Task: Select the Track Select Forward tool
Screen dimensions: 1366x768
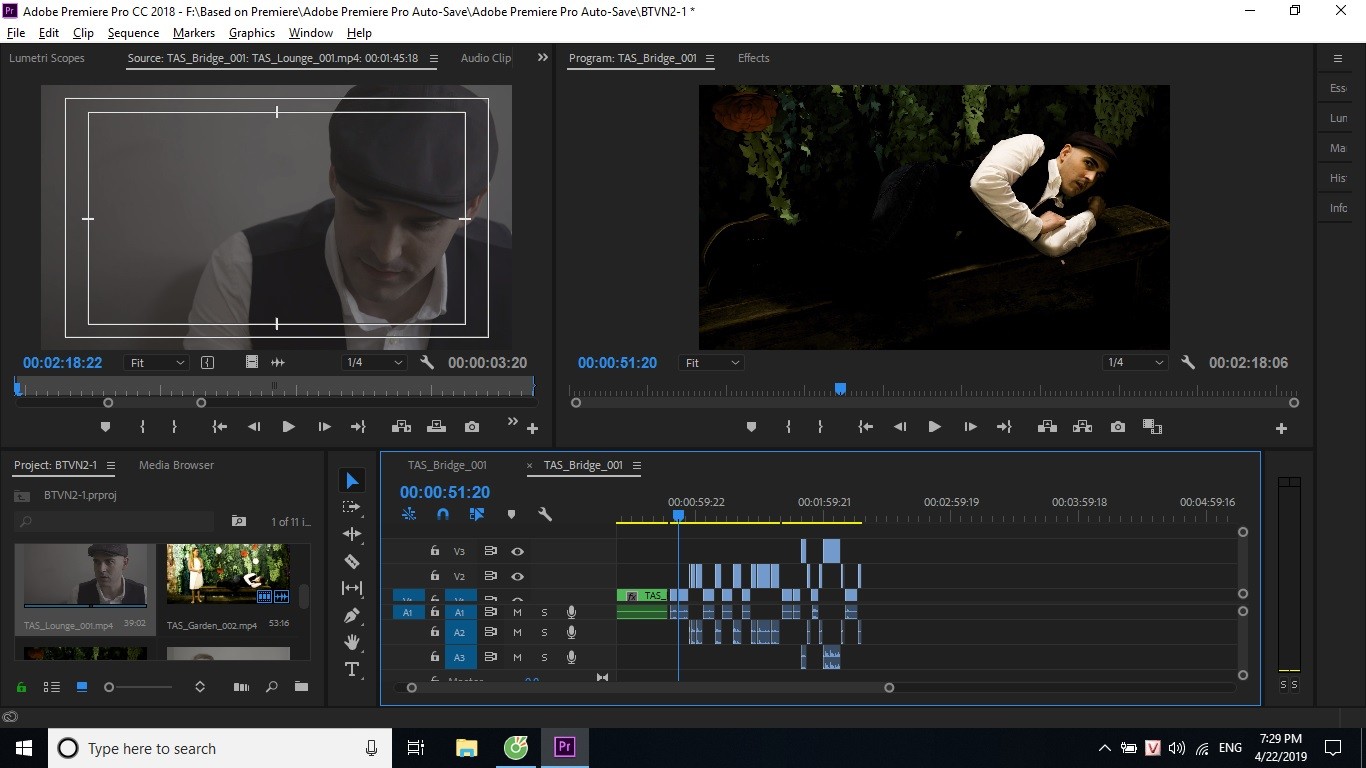Action: click(352, 507)
